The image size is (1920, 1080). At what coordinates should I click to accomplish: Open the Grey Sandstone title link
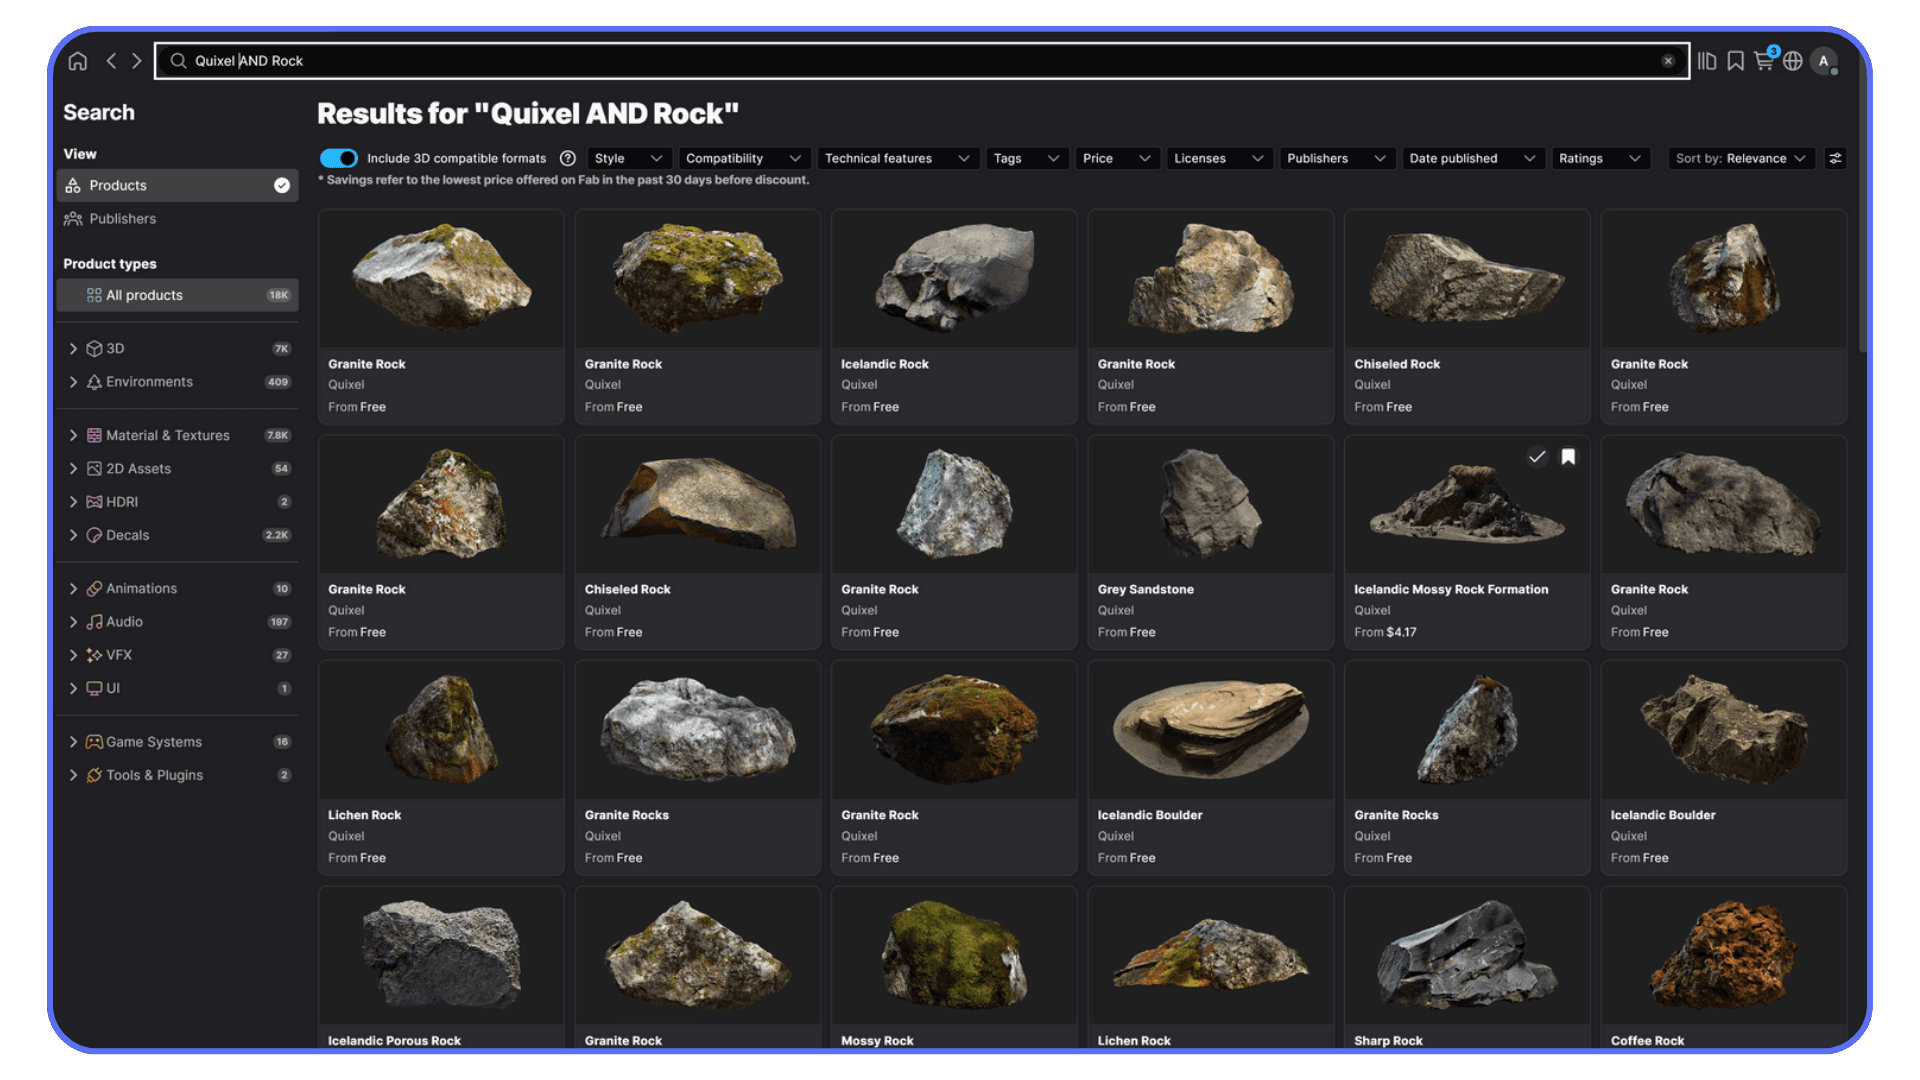[1146, 590]
